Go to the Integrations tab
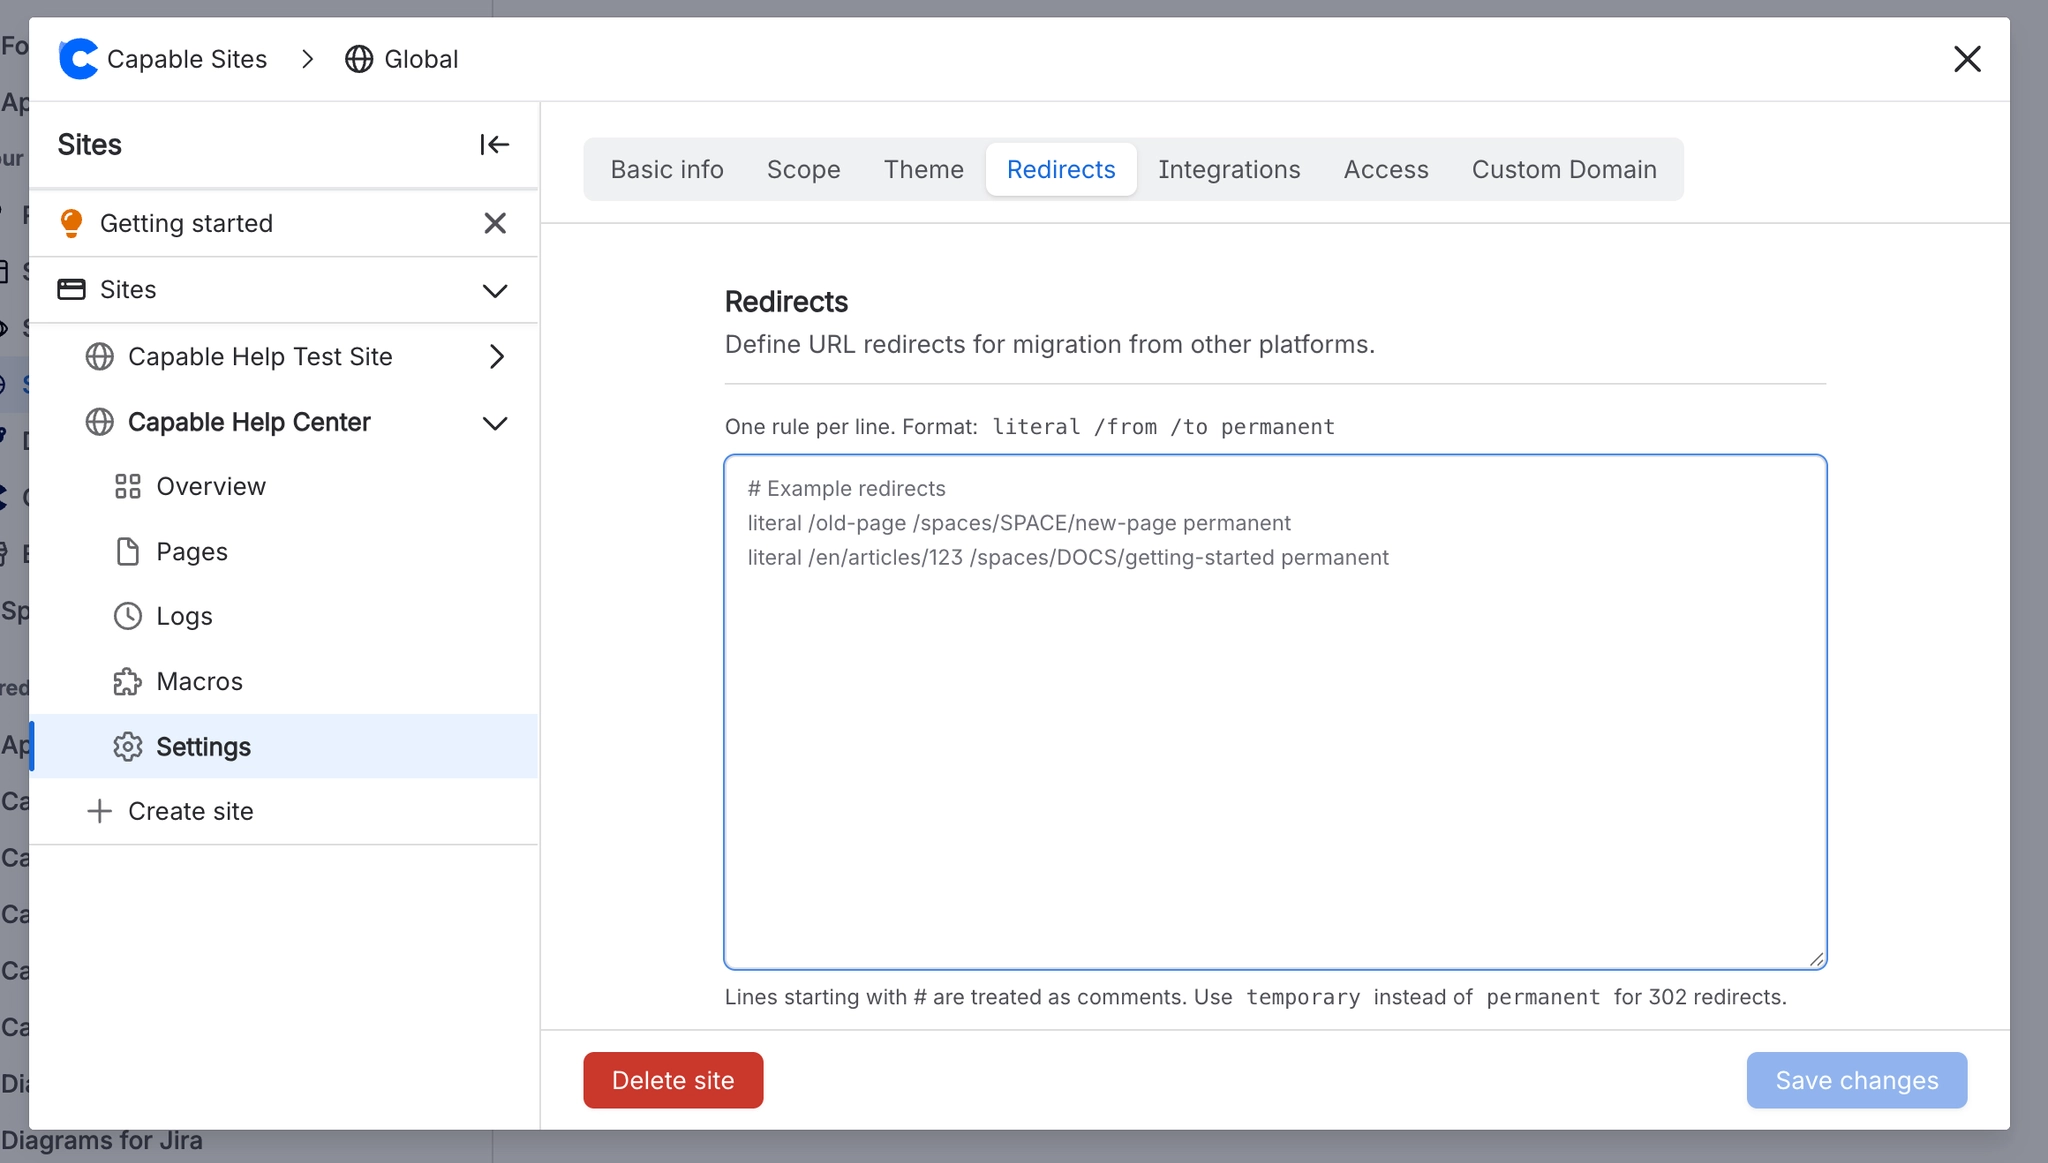2048x1163 pixels. pos(1229,169)
